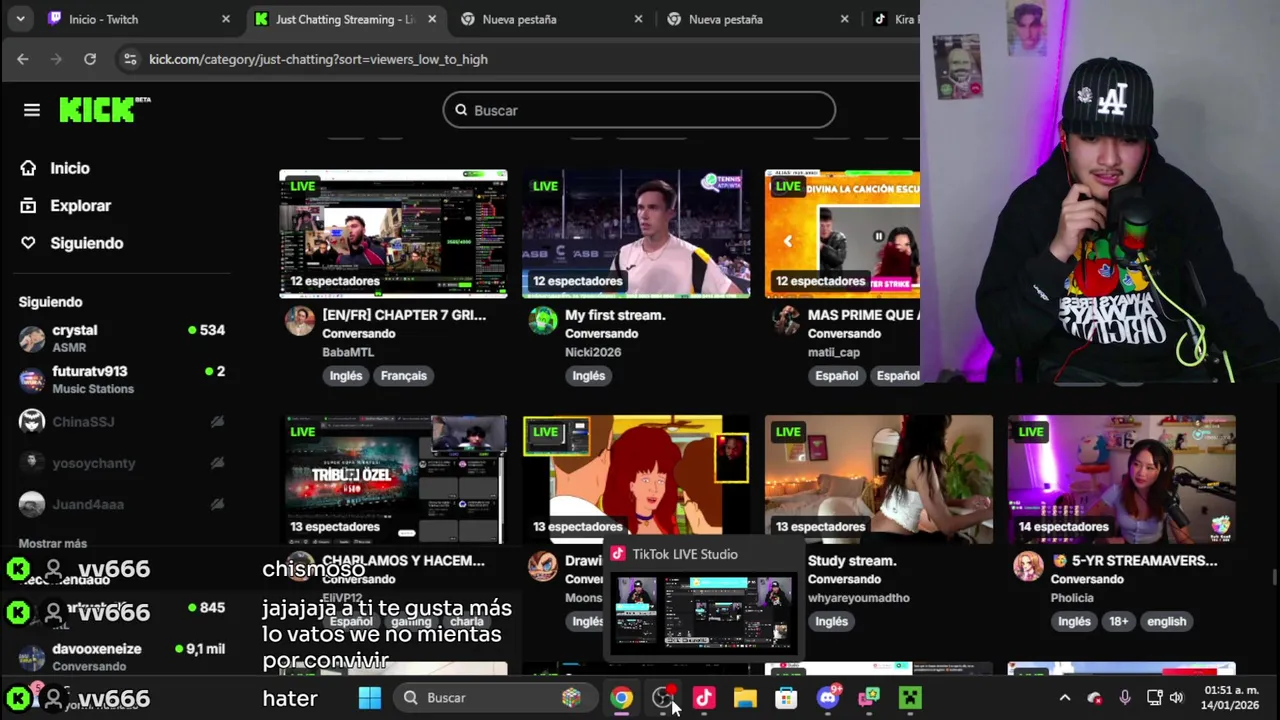This screenshot has height=720, width=1280.
Task: Open Google Chrome from the taskbar
Action: pyautogui.click(x=622, y=698)
